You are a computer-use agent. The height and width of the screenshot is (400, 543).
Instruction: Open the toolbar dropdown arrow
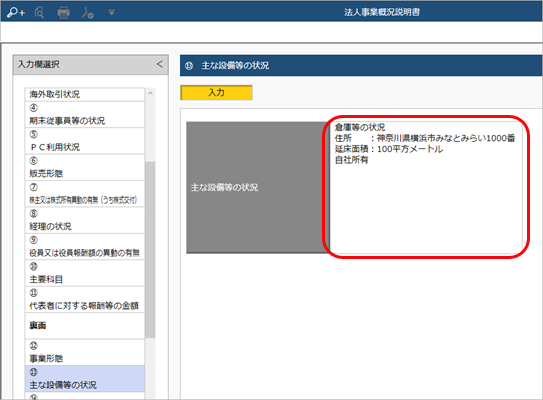(x=111, y=13)
